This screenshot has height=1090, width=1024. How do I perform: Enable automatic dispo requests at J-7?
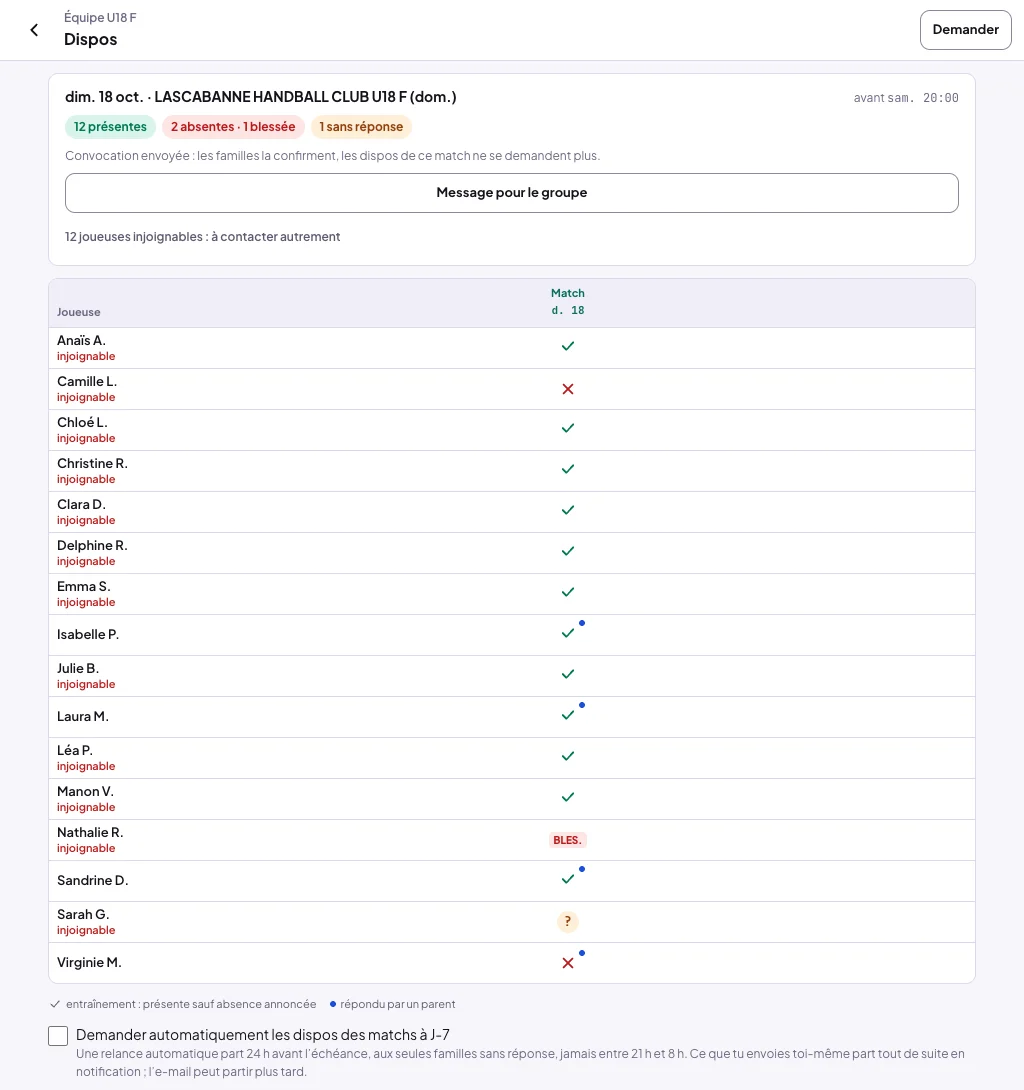pos(58,1036)
